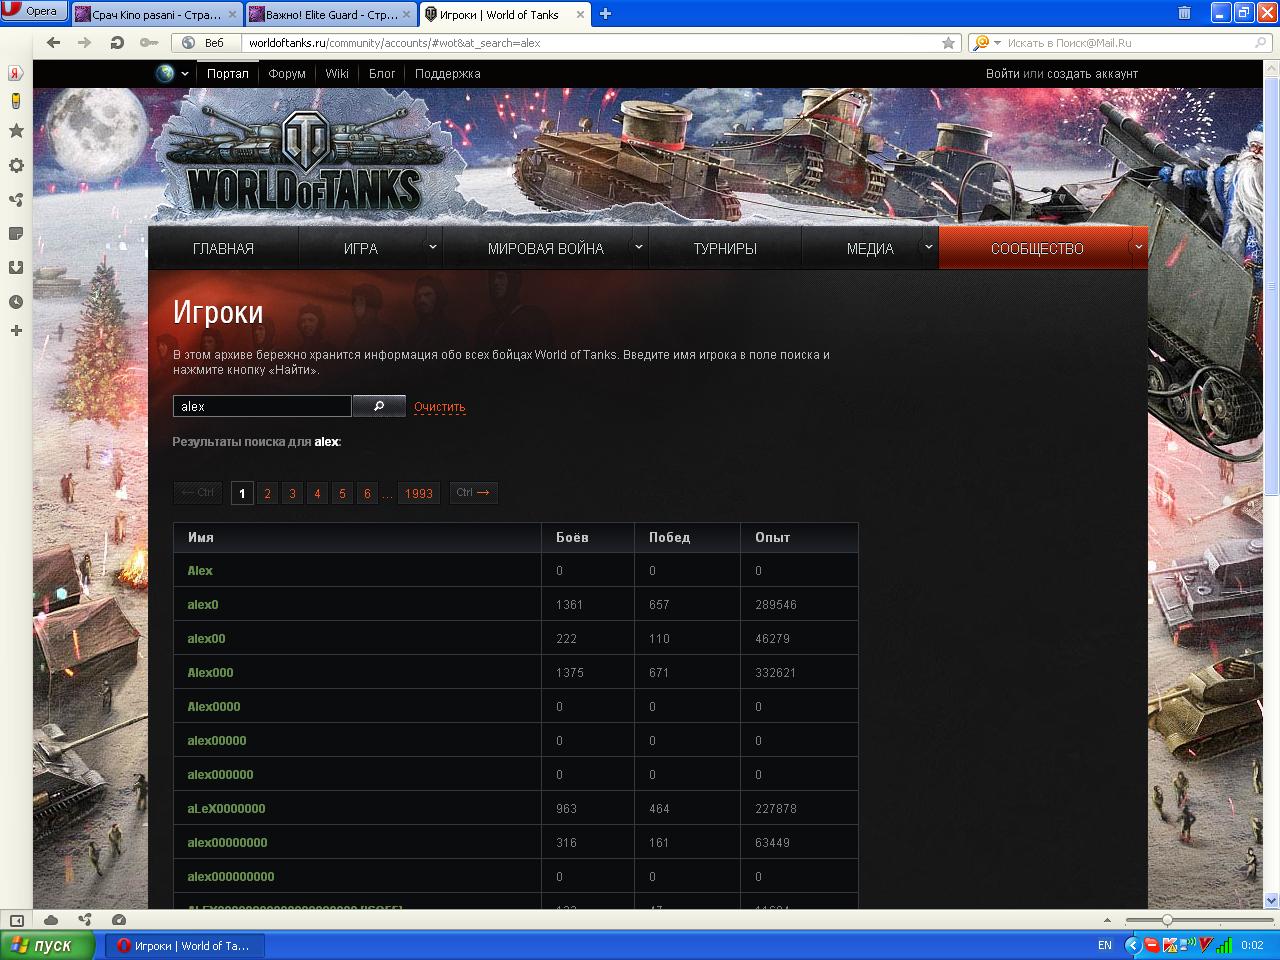
Task: Reload the page with the refresh icon
Action: tap(117, 43)
